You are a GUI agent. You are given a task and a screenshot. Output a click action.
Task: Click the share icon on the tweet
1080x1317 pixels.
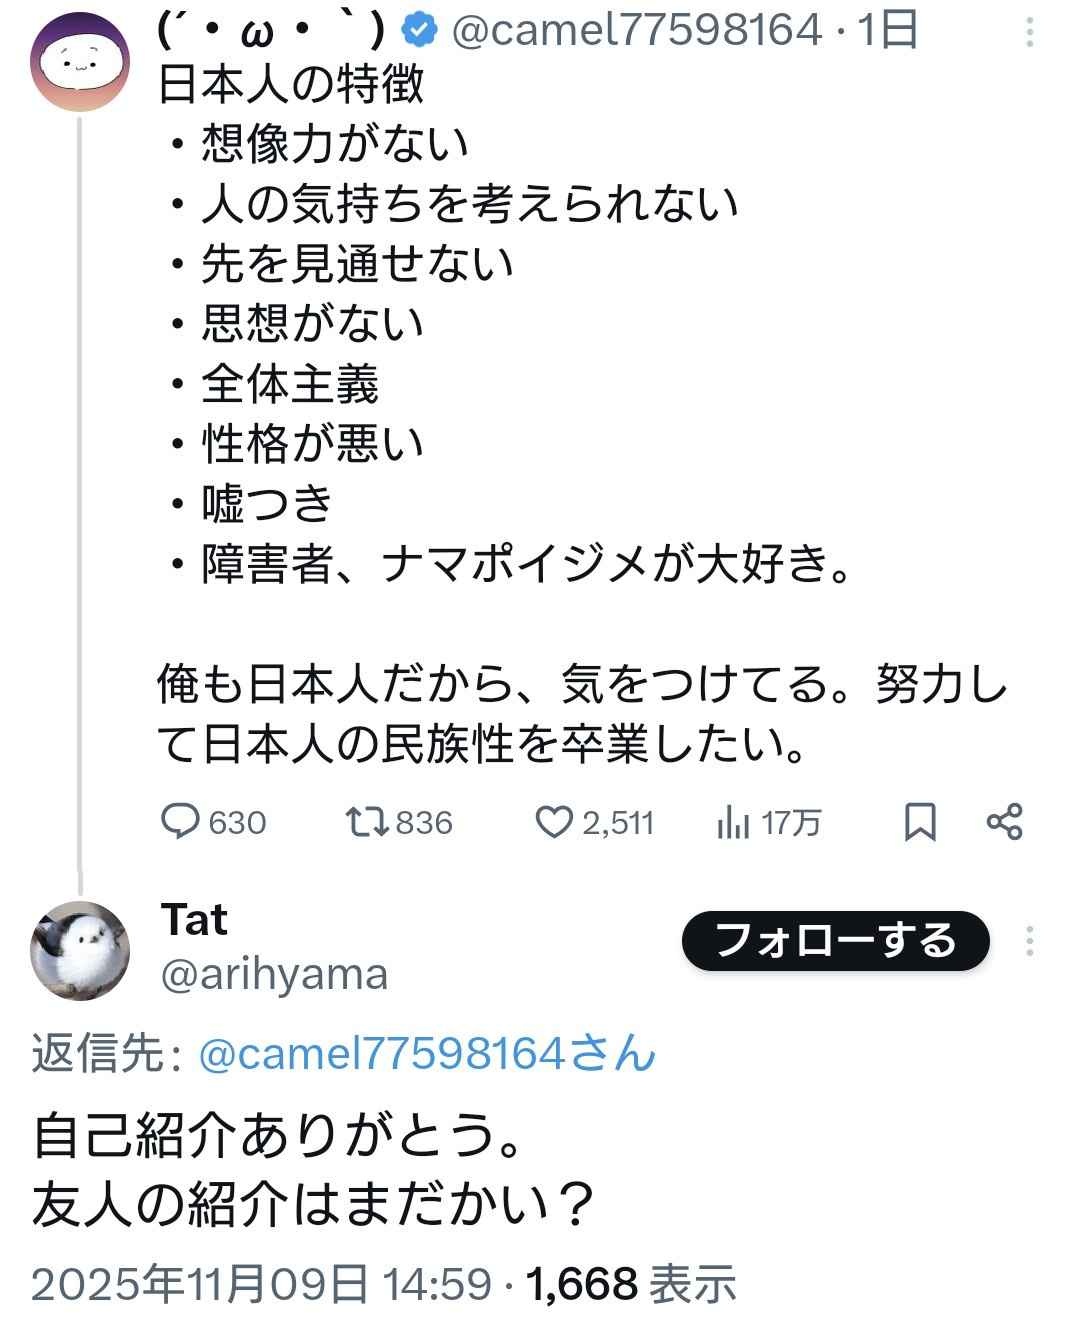pos(1004,822)
